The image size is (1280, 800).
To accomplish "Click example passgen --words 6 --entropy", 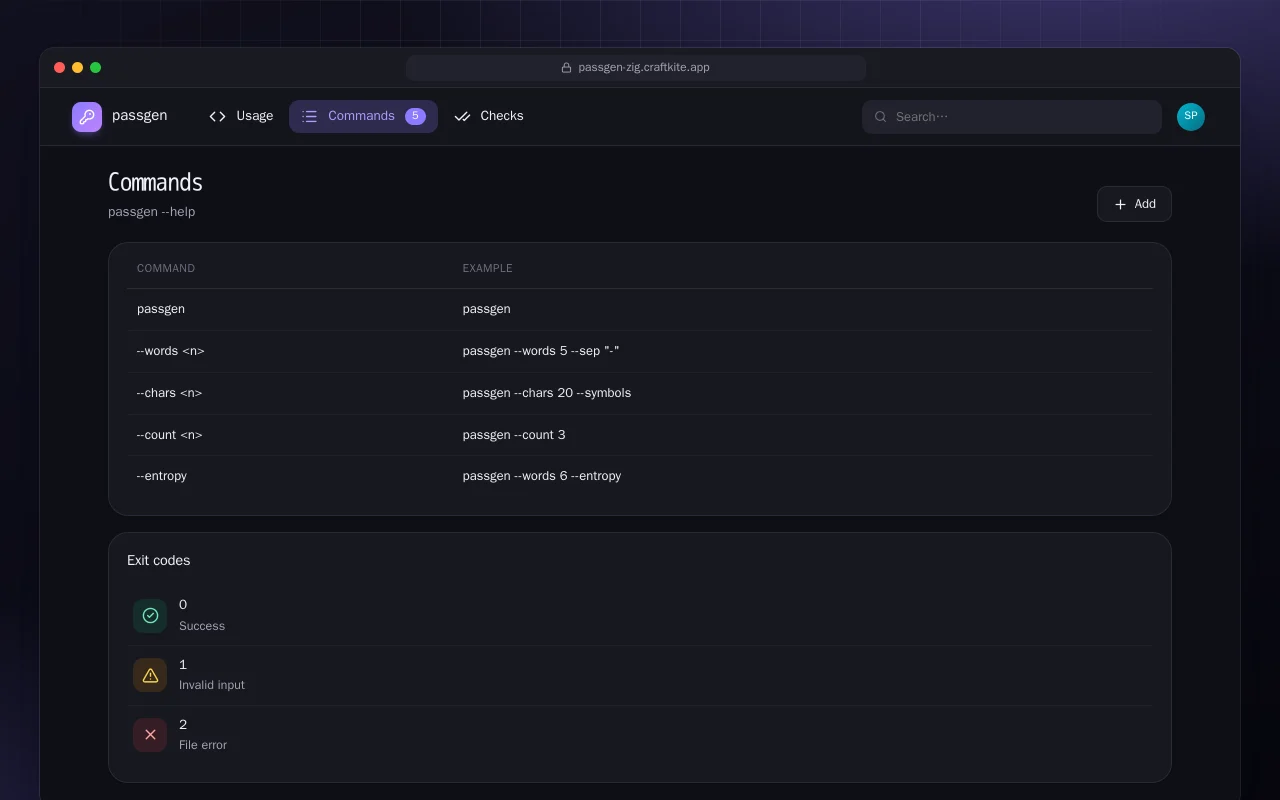I will click(542, 476).
